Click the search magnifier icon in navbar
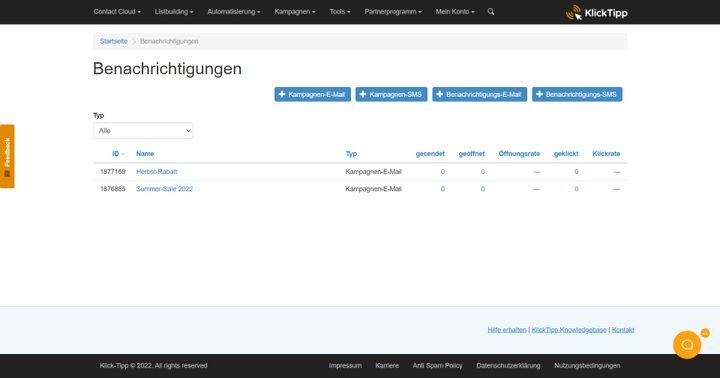 pyautogui.click(x=491, y=11)
